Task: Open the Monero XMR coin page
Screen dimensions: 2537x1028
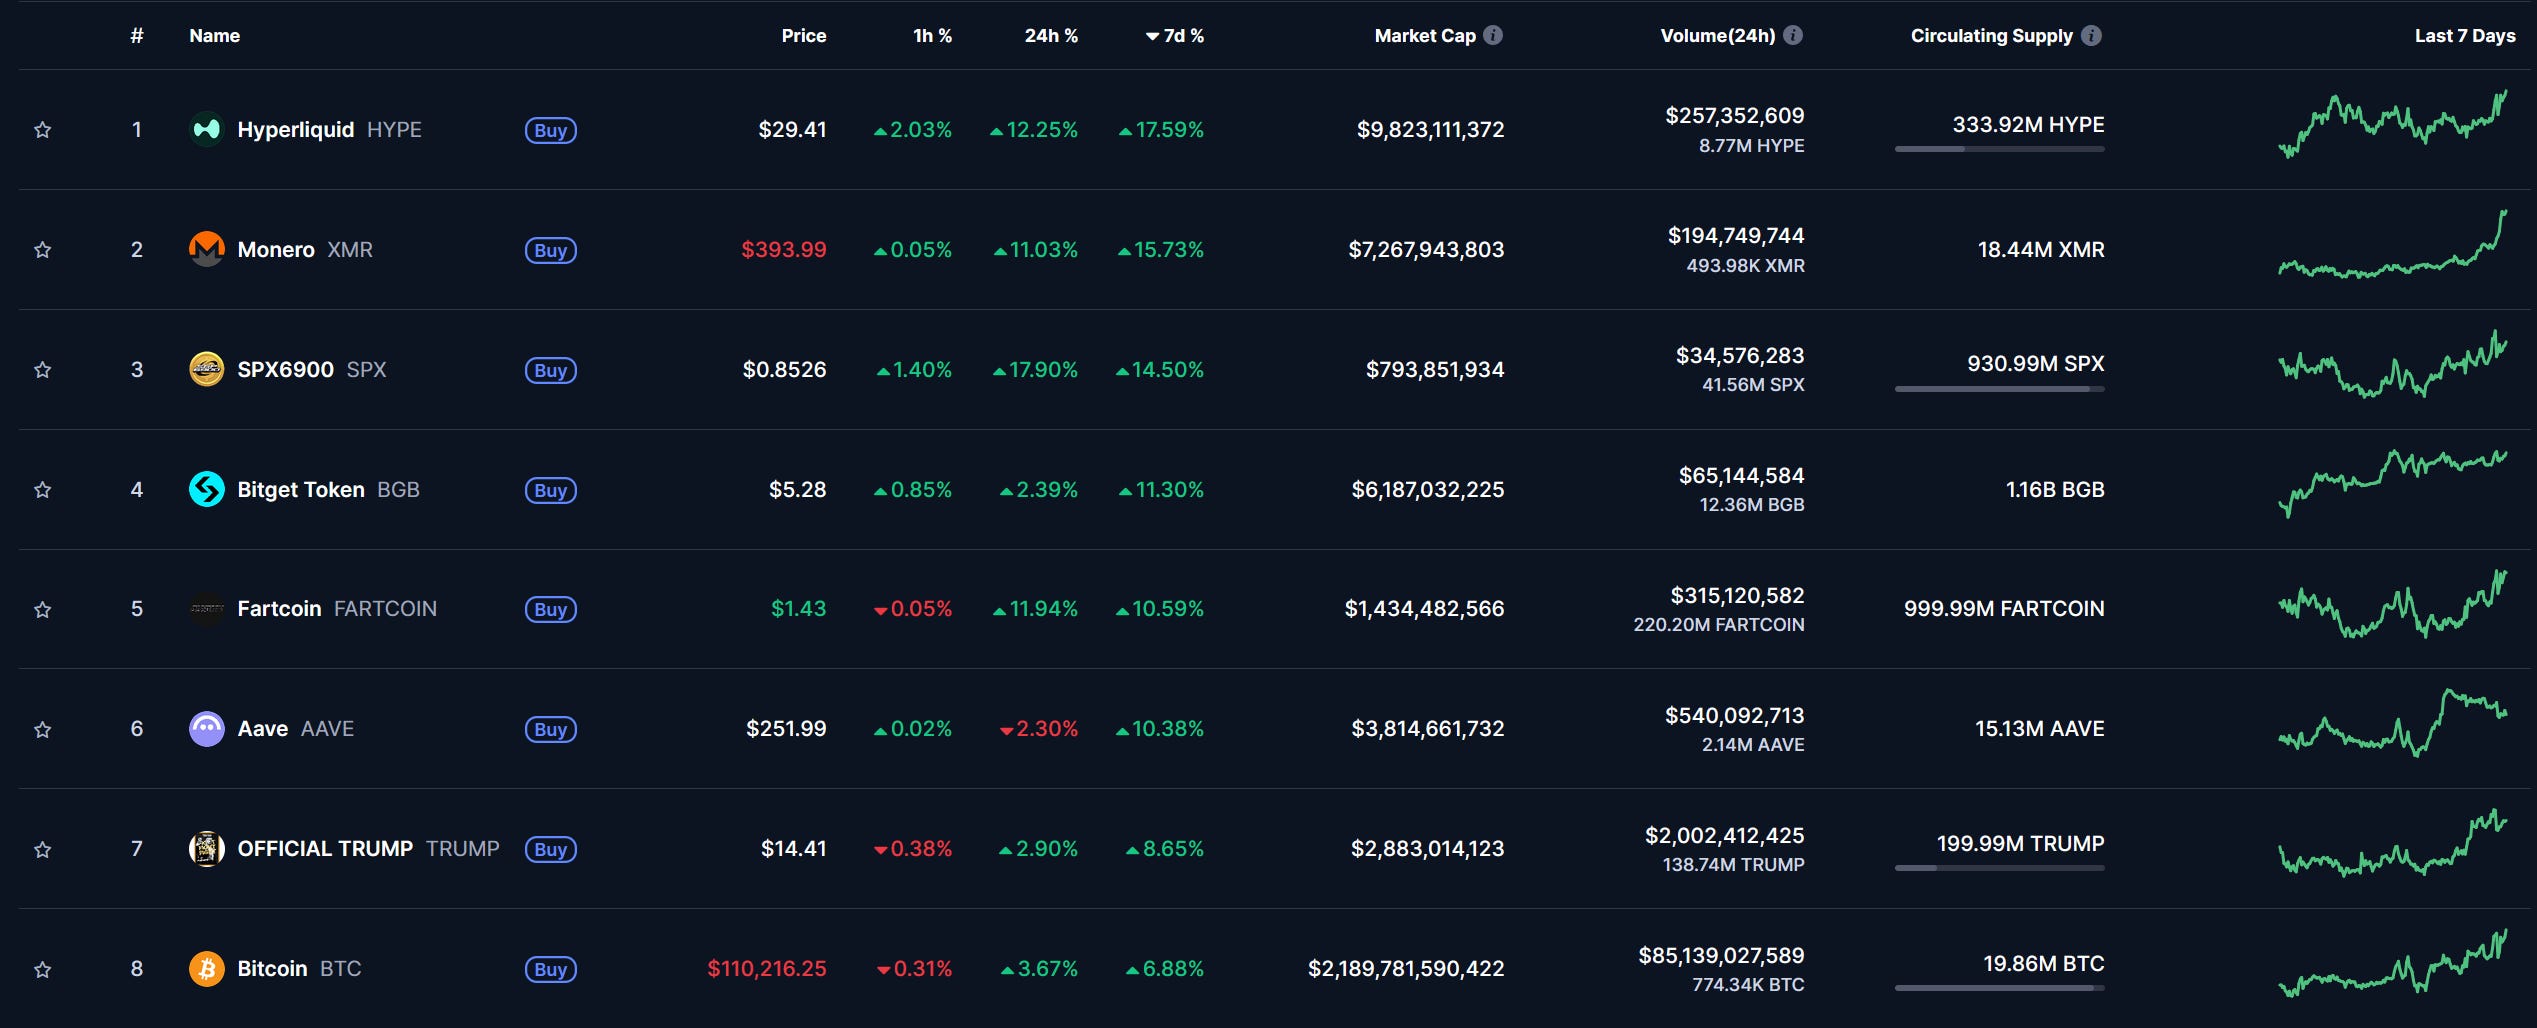Action: [x=305, y=249]
